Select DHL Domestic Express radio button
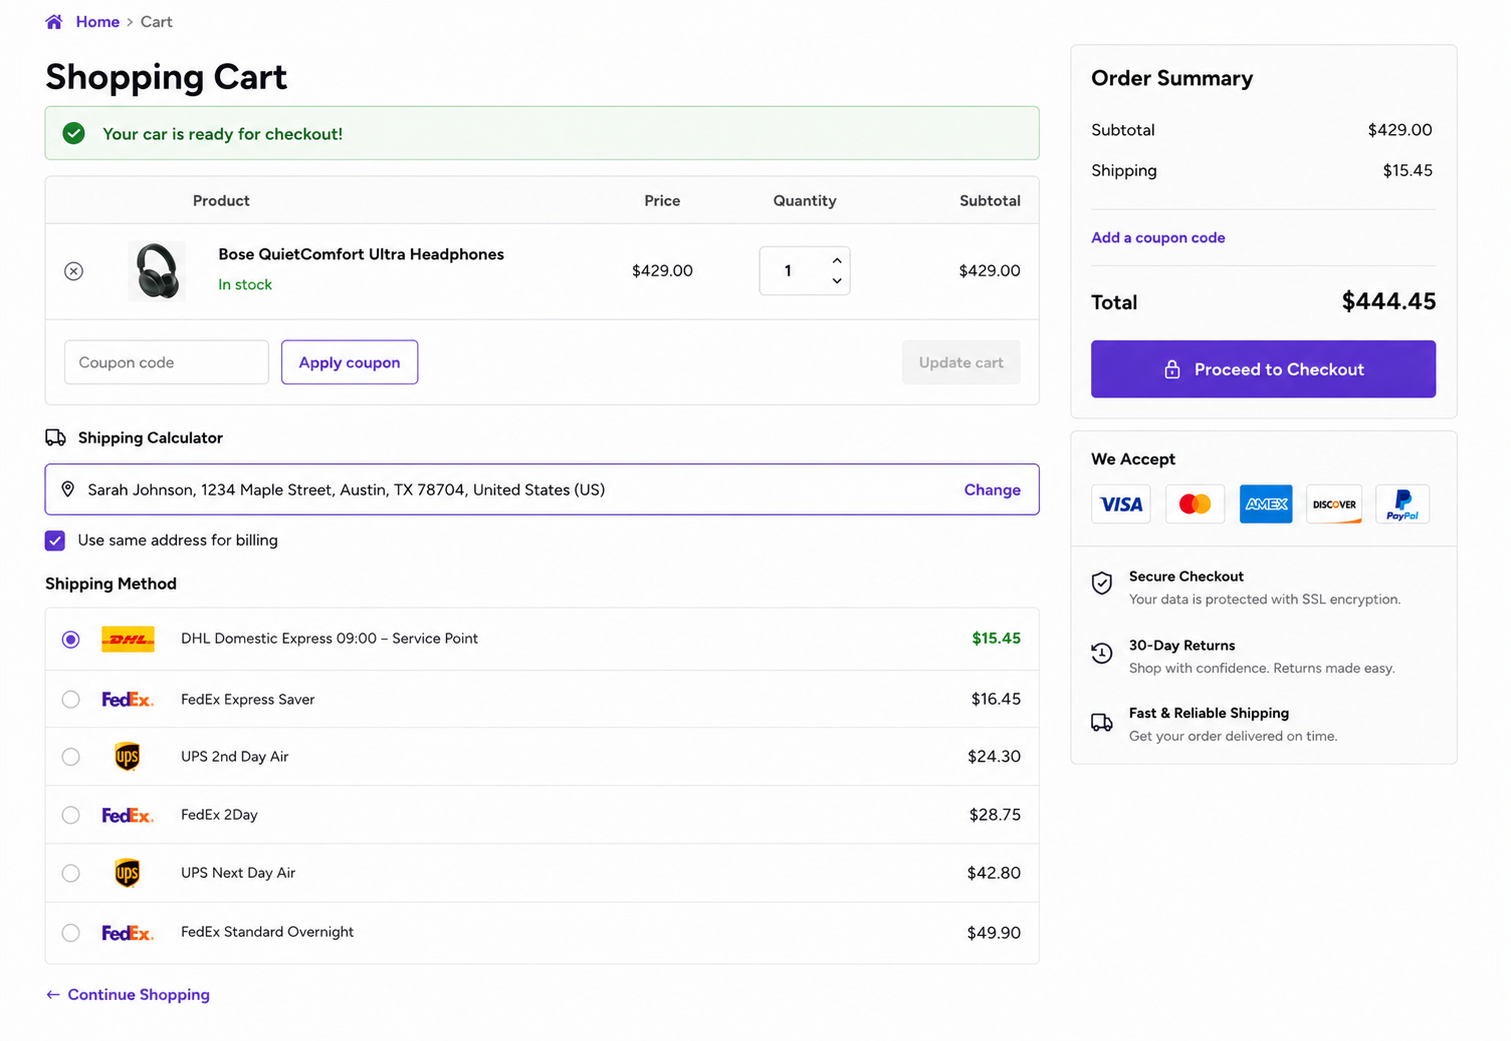This screenshot has width=1511, height=1041. point(71,639)
